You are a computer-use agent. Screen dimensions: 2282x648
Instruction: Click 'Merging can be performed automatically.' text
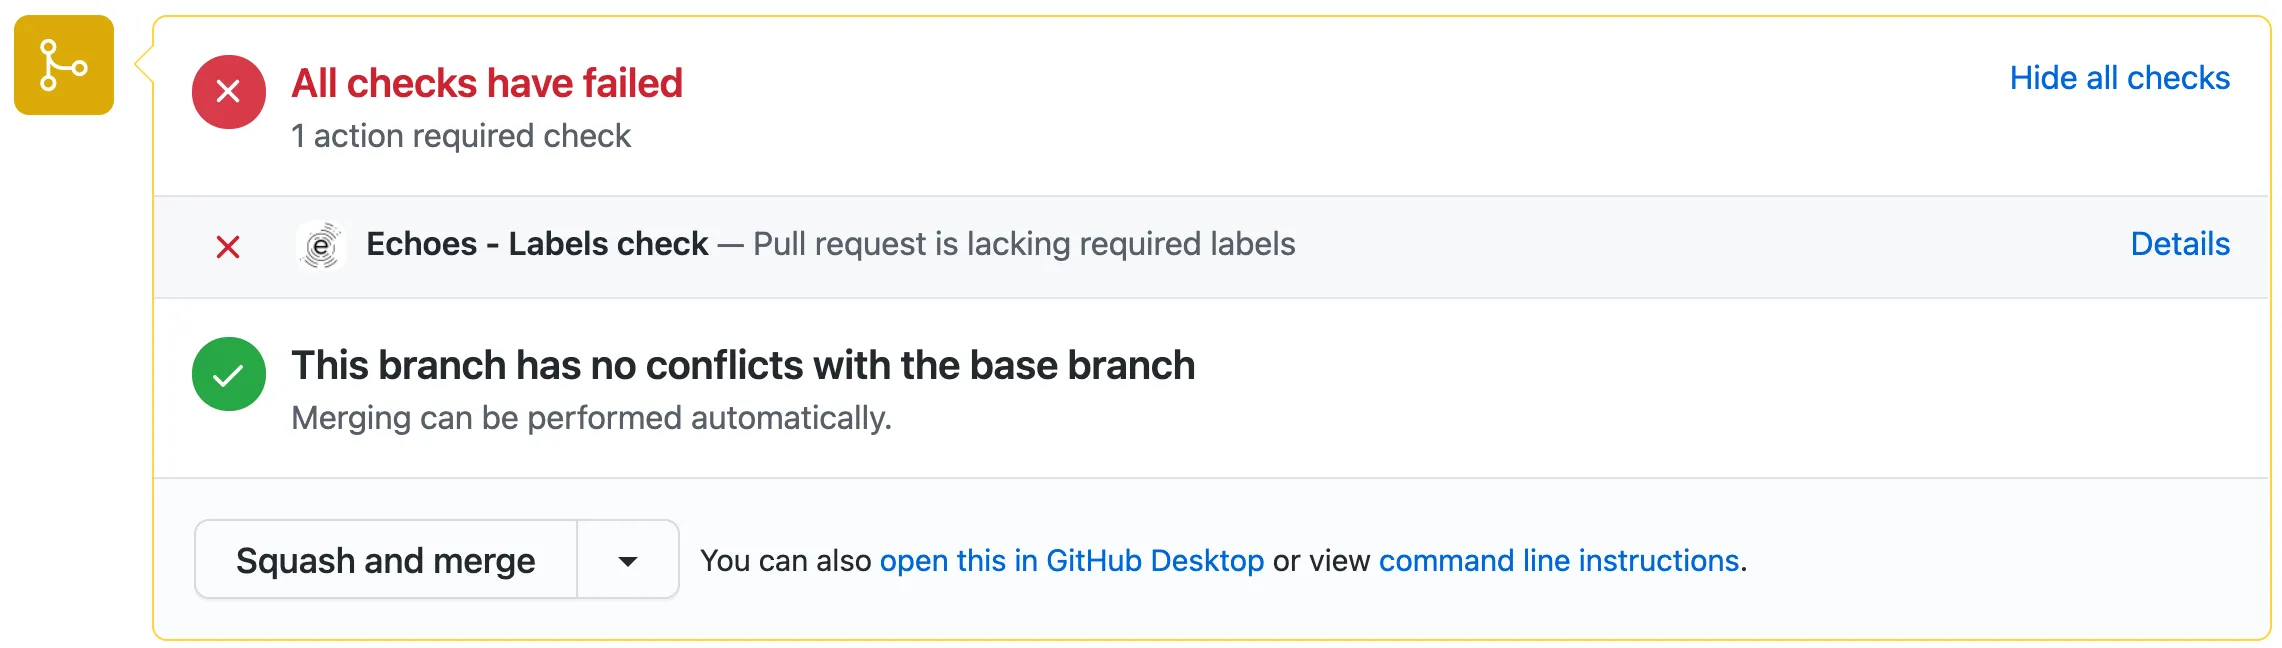[x=591, y=418]
